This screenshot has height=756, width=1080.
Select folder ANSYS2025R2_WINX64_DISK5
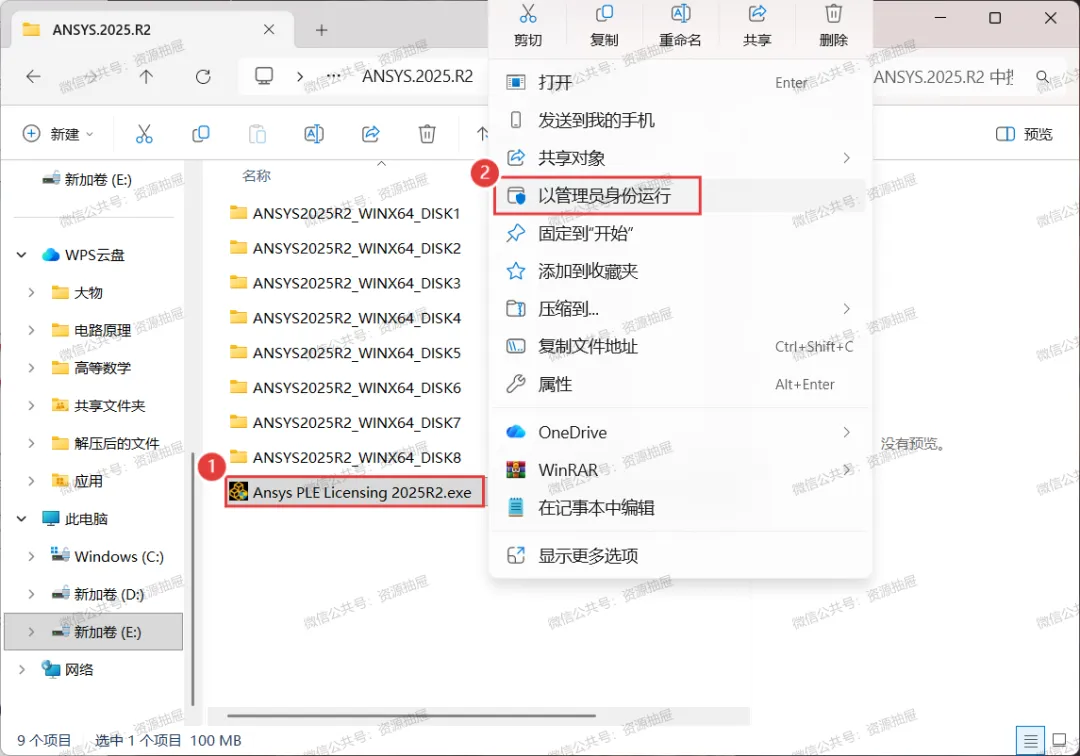click(345, 353)
